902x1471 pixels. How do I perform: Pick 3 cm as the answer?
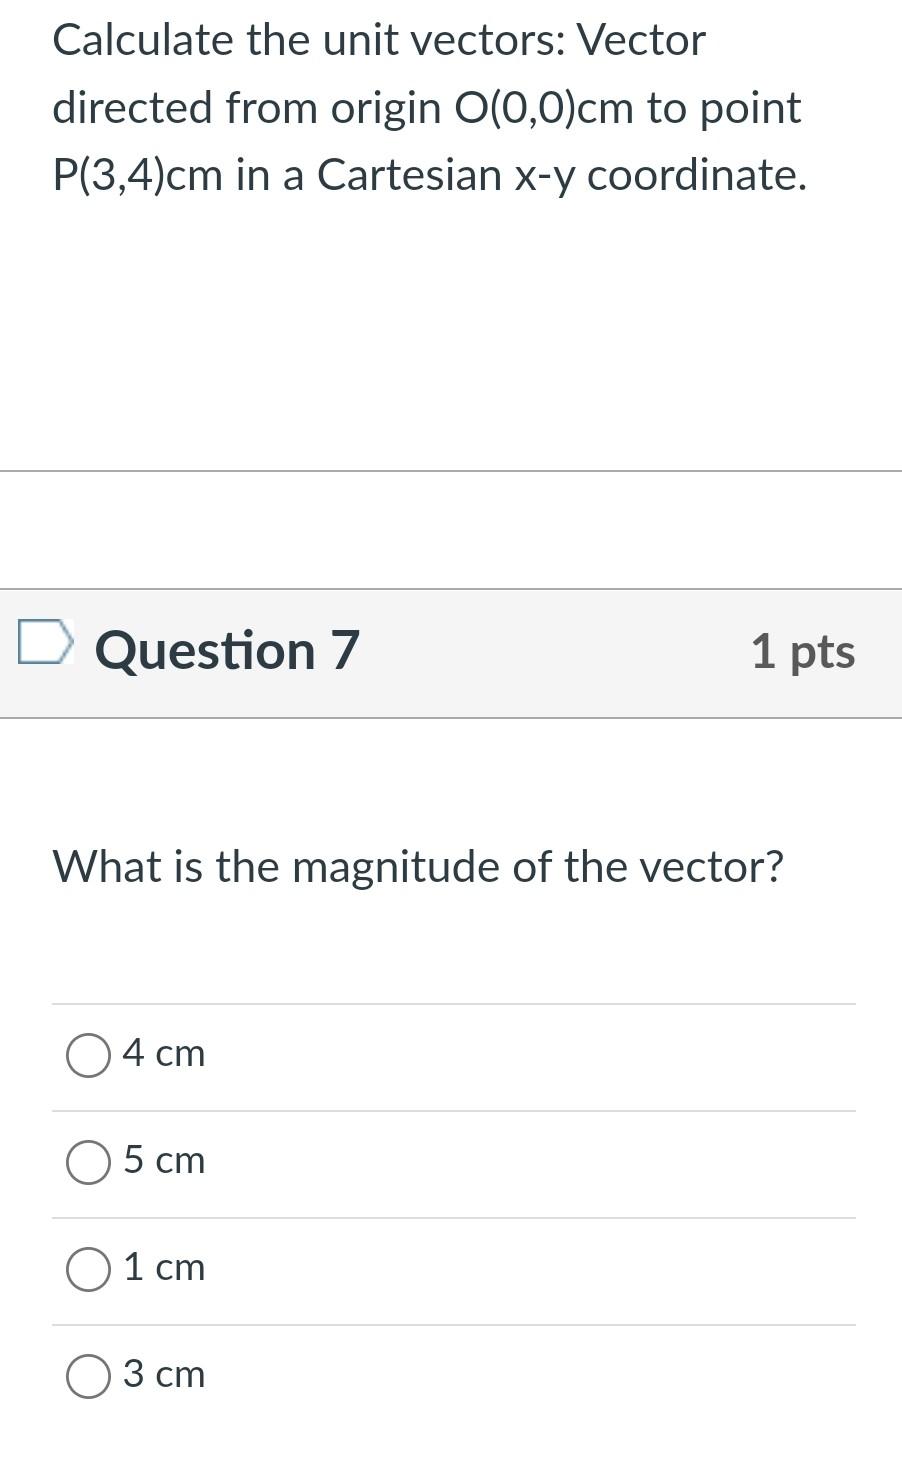click(x=88, y=1375)
